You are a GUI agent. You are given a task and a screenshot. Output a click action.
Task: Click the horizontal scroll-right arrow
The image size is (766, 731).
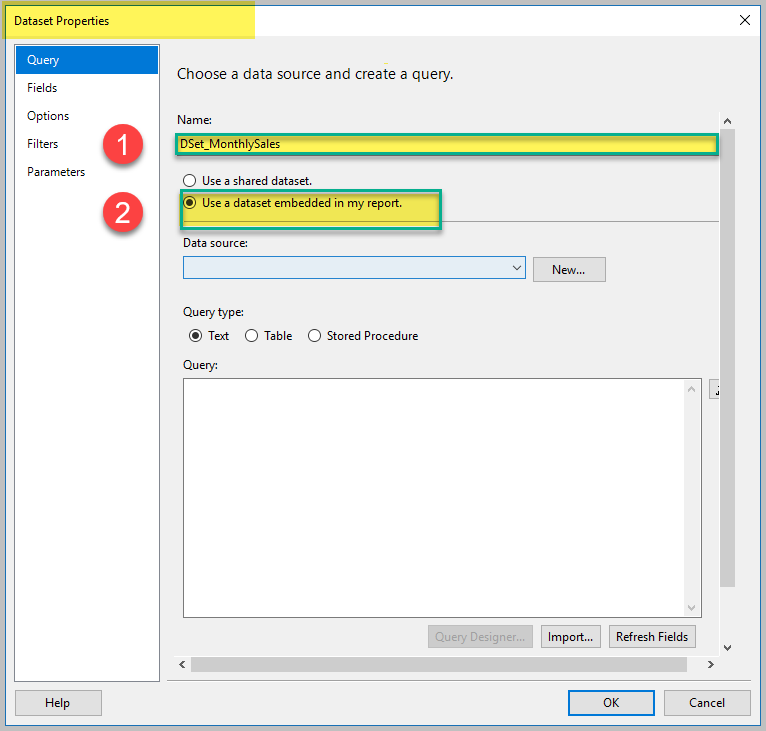pyautogui.click(x=711, y=665)
